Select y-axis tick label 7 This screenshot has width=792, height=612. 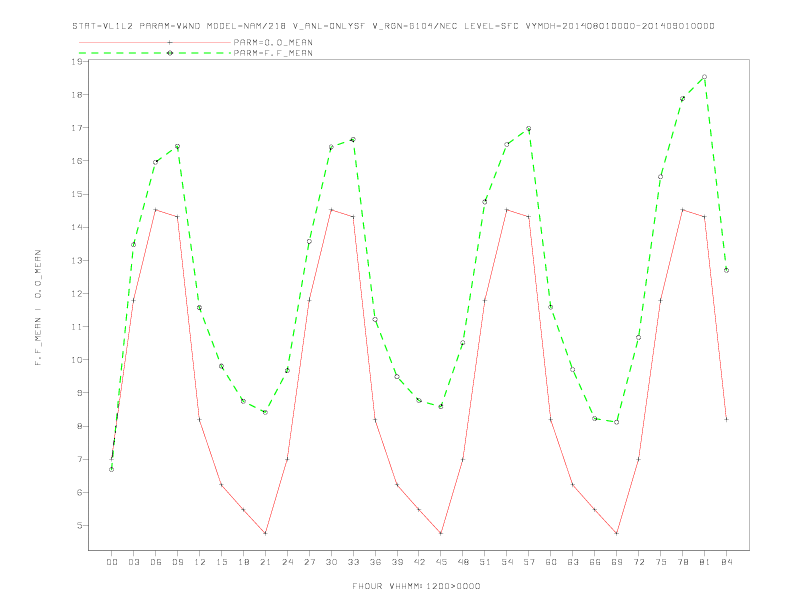point(79,459)
